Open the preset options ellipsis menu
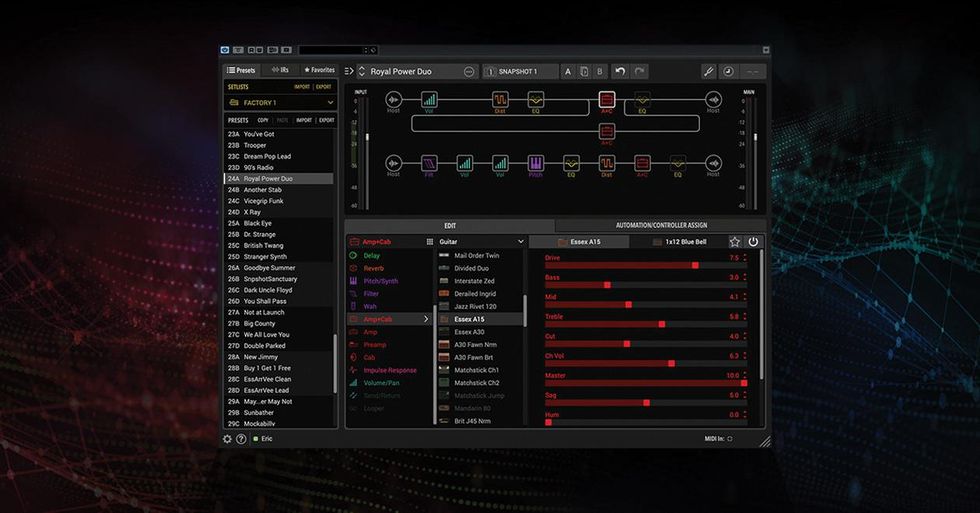980x513 pixels. pyautogui.click(x=469, y=71)
